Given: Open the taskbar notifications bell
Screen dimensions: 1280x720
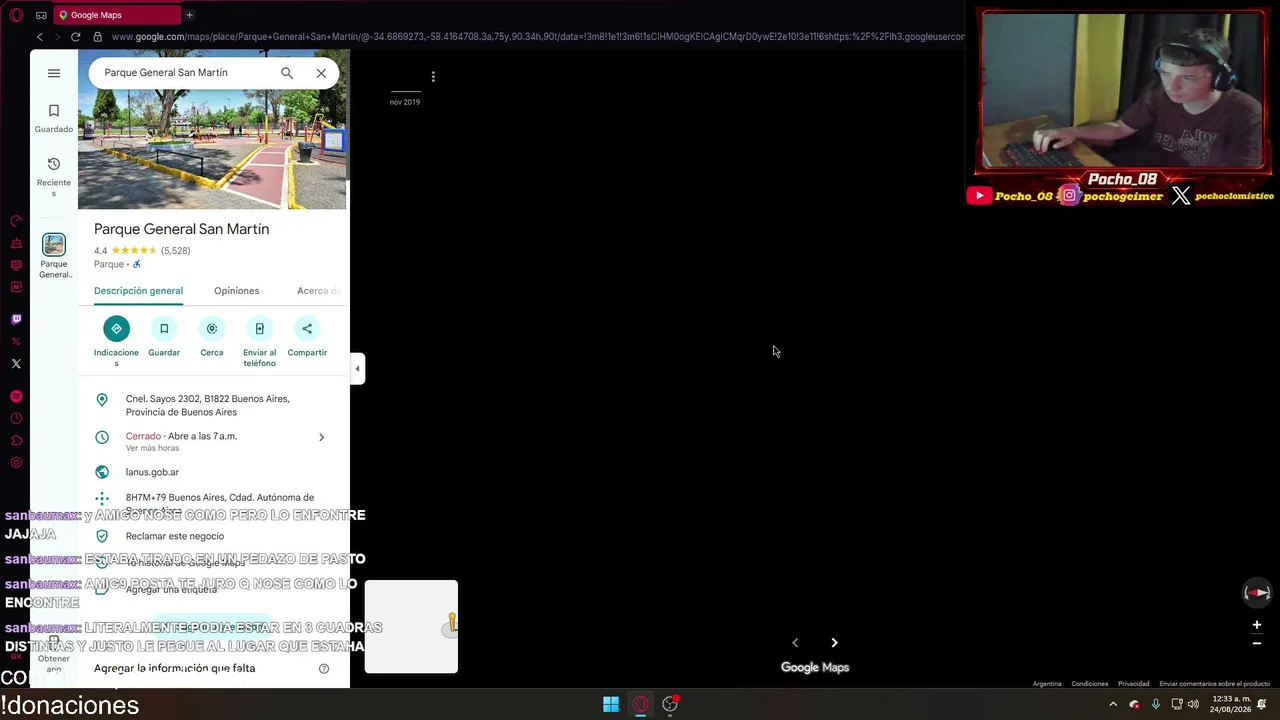Looking at the screenshot, I should pyautogui.click(x=1263, y=704).
